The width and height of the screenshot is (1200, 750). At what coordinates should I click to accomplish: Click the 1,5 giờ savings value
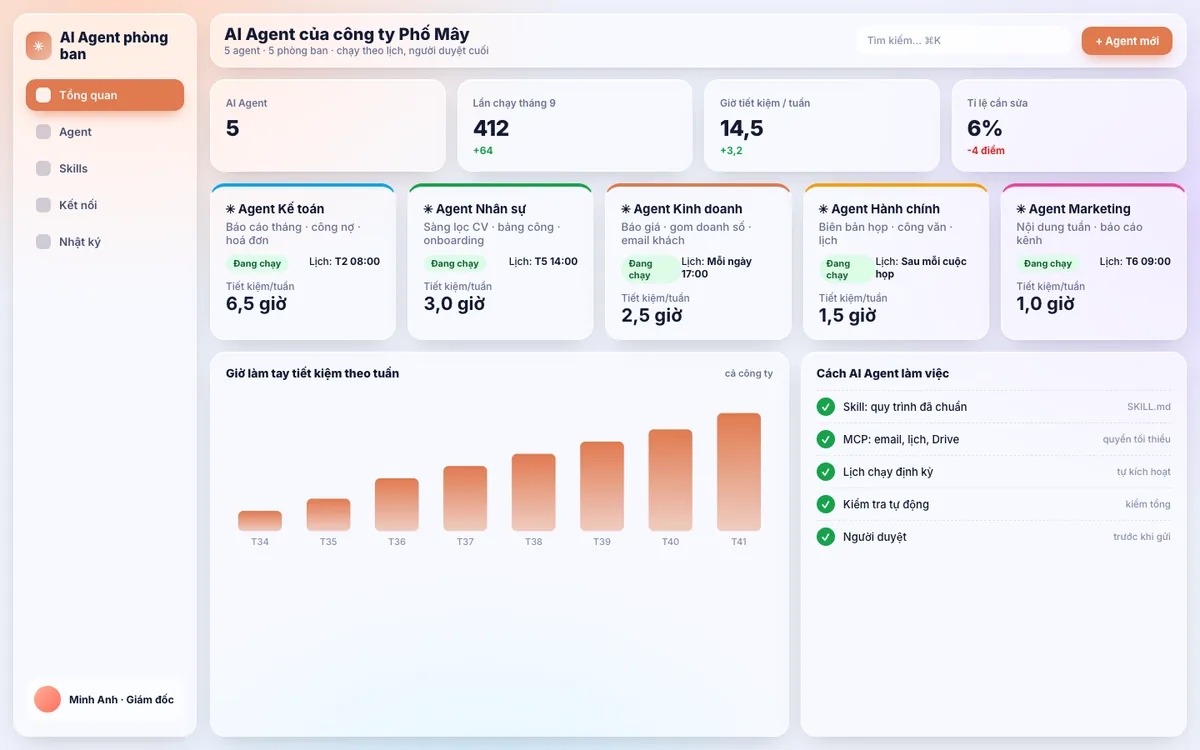tap(848, 316)
